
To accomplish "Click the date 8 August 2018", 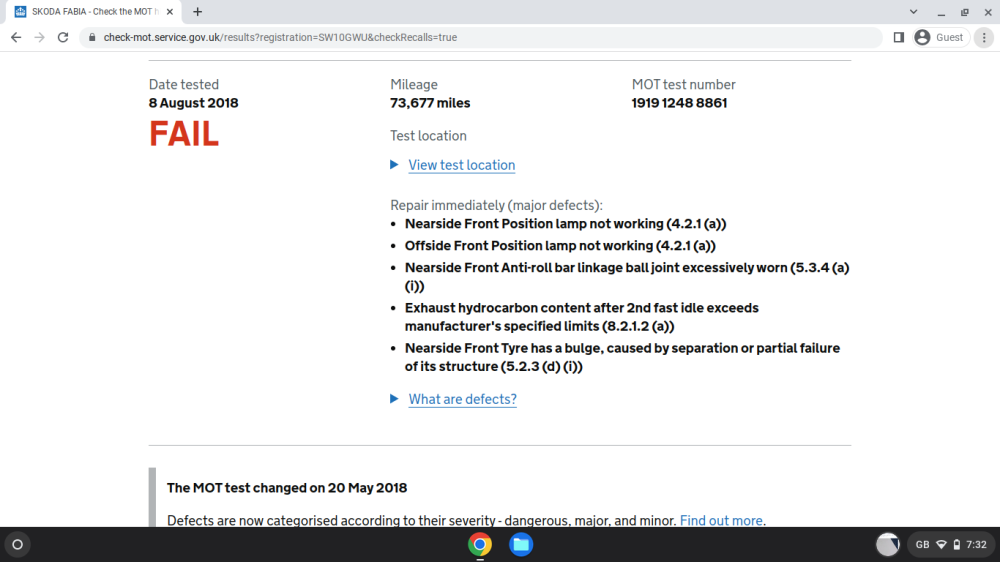I will pyautogui.click(x=193, y=103).
